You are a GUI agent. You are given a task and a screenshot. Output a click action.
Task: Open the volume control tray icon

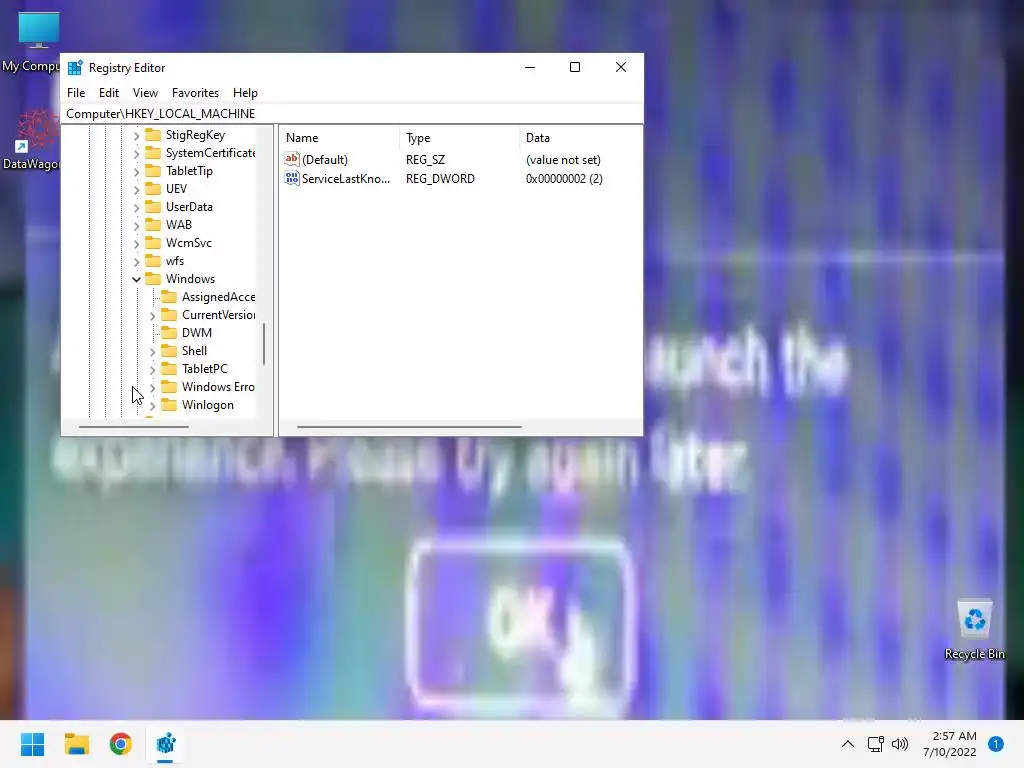(900, 744)
